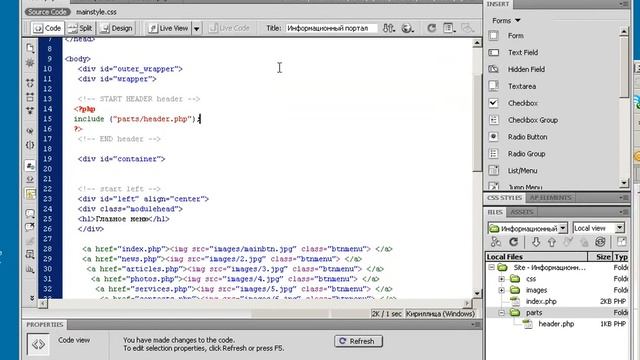Screen dimensions: 640x360
Task: Click the Local Files column header
Action: pos(536,257)
